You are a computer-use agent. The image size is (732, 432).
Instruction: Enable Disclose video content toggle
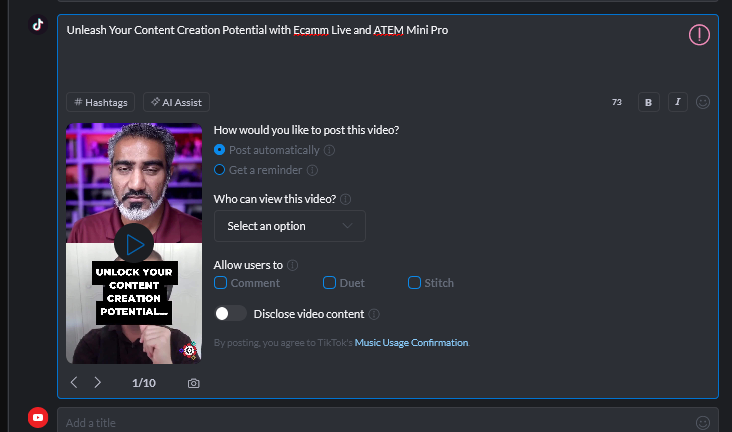pyautogui.click(x=230, y=313)
